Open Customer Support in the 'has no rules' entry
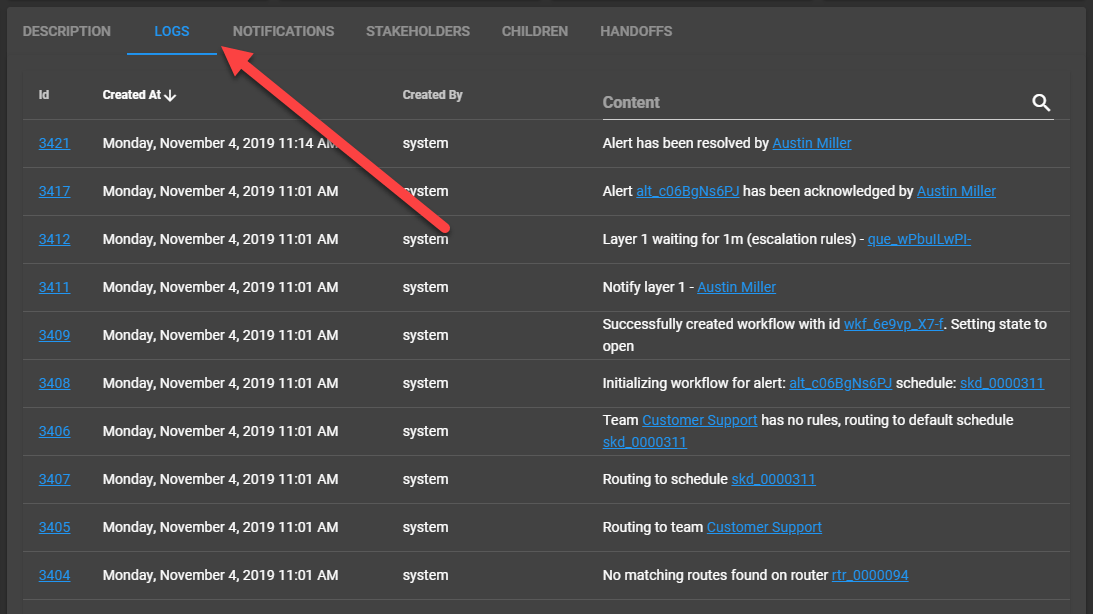Image resolution: width=1093 pixels, height=614 pixels. tap(700, 421)
